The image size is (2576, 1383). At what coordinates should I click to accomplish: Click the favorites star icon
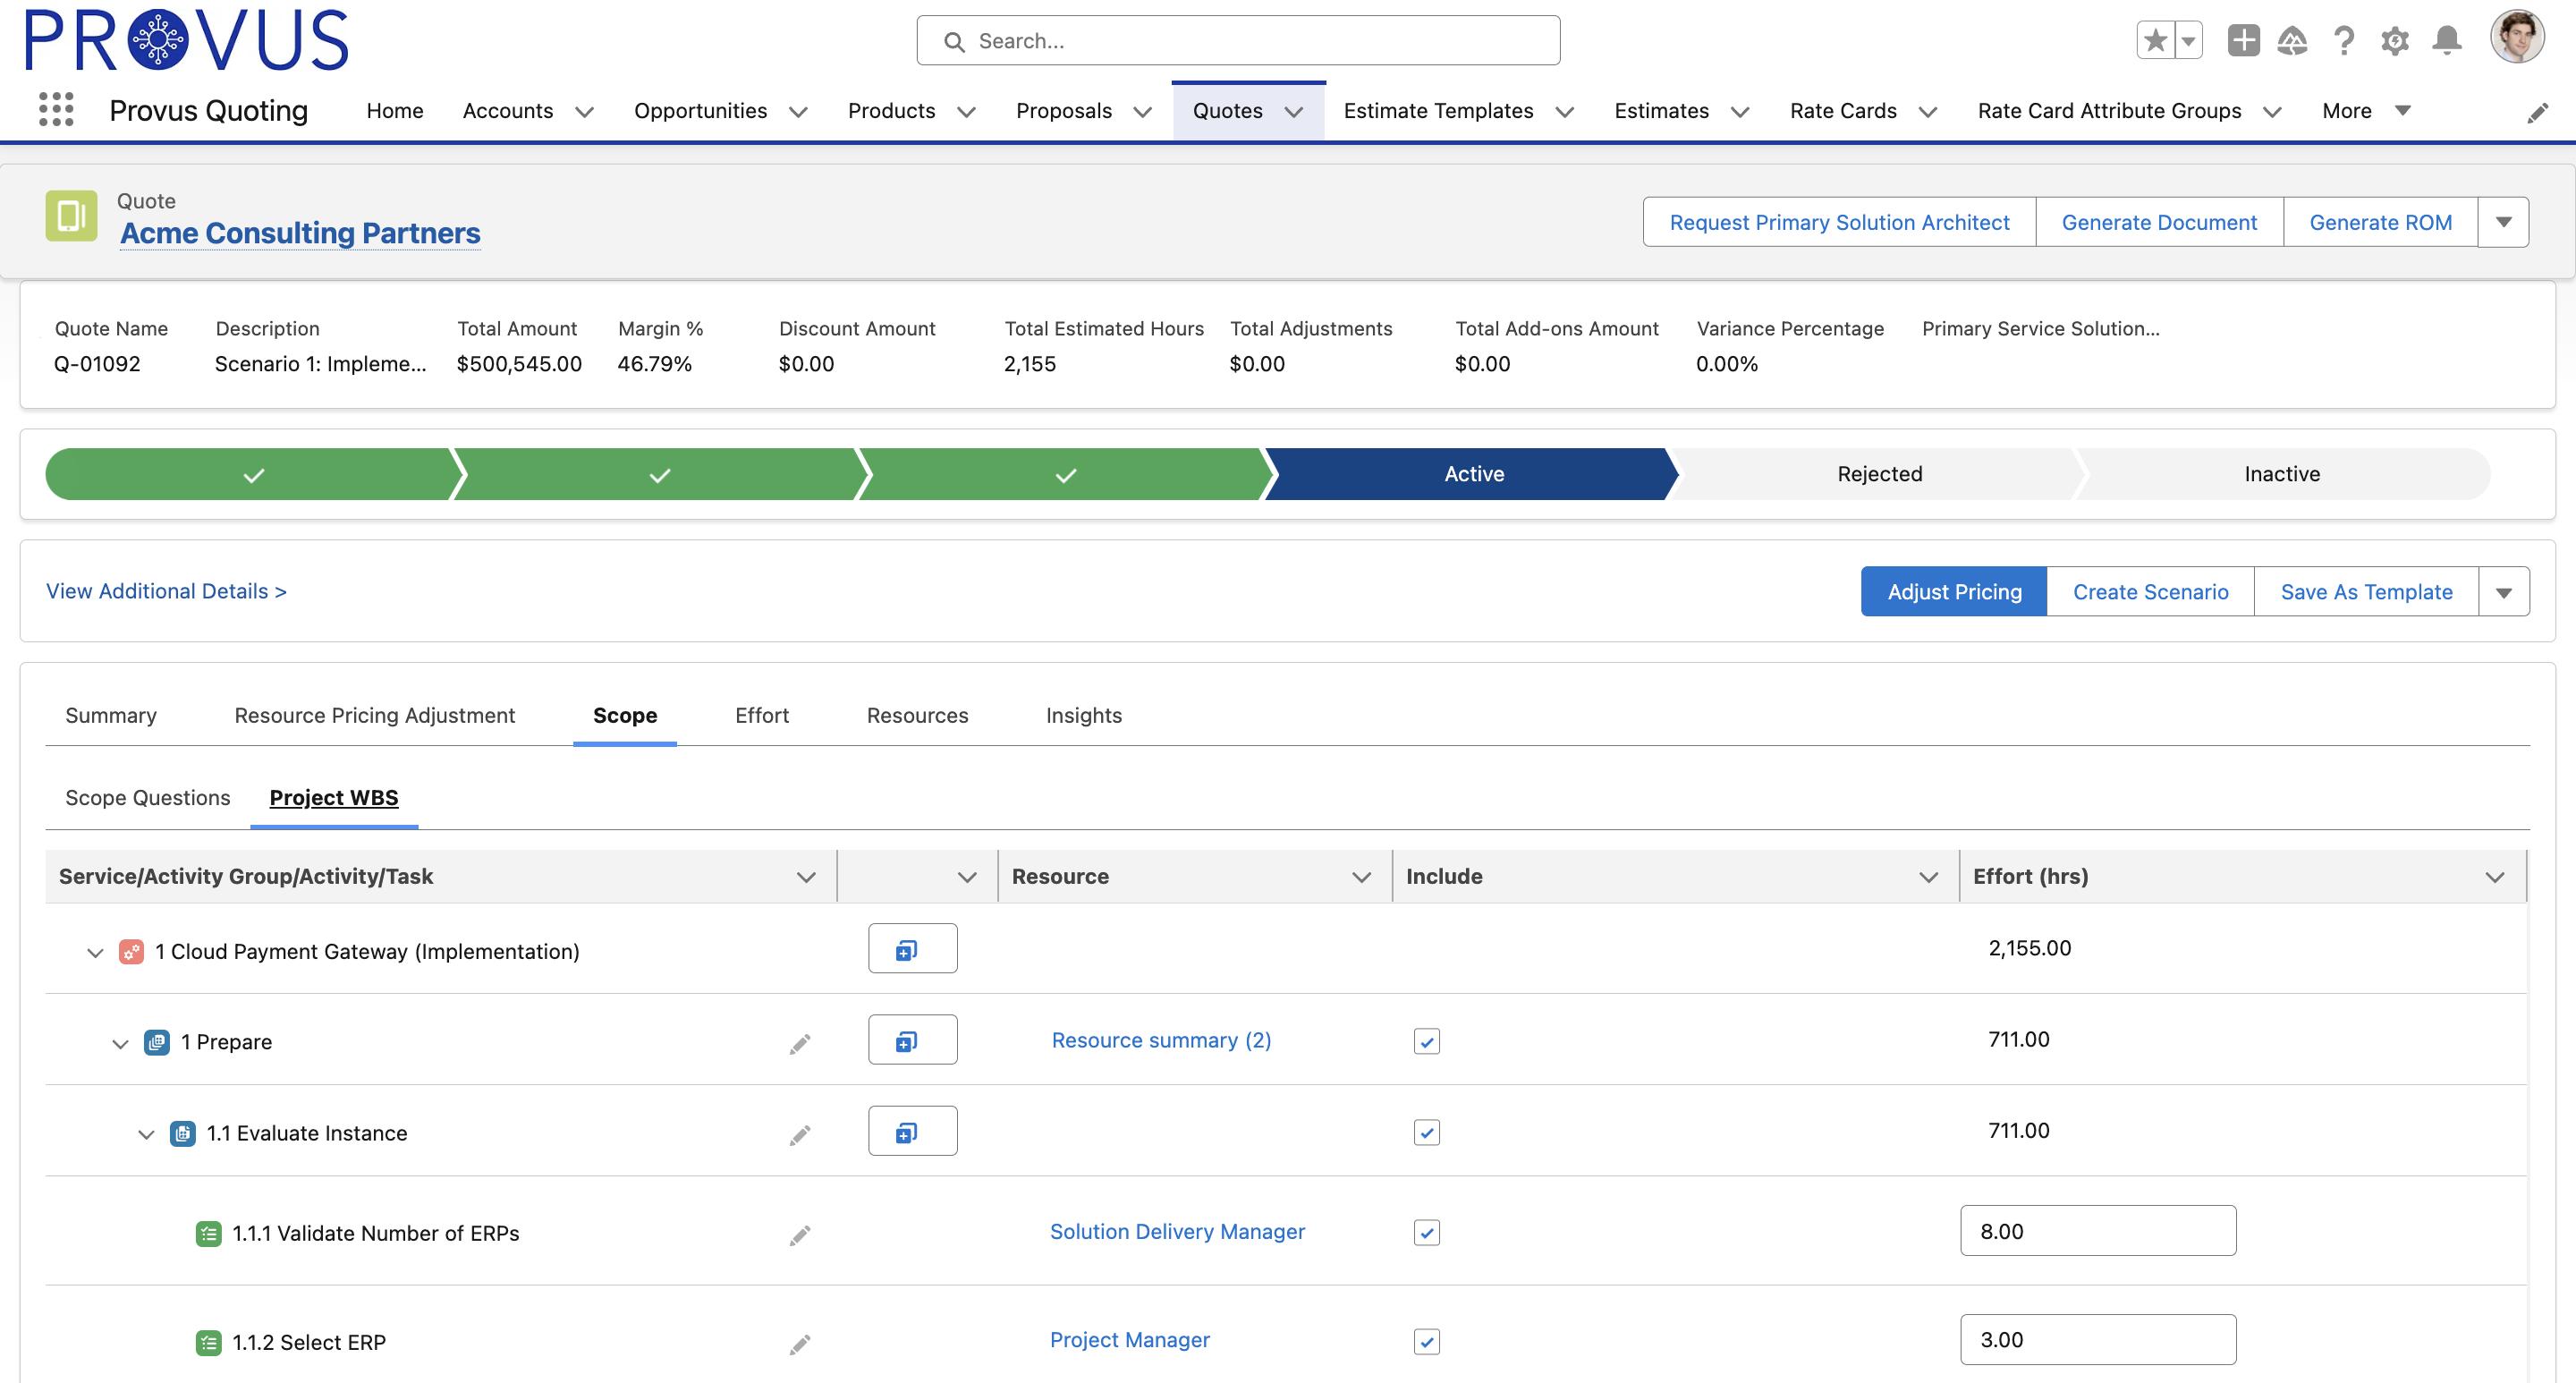tap(2156, 41)
